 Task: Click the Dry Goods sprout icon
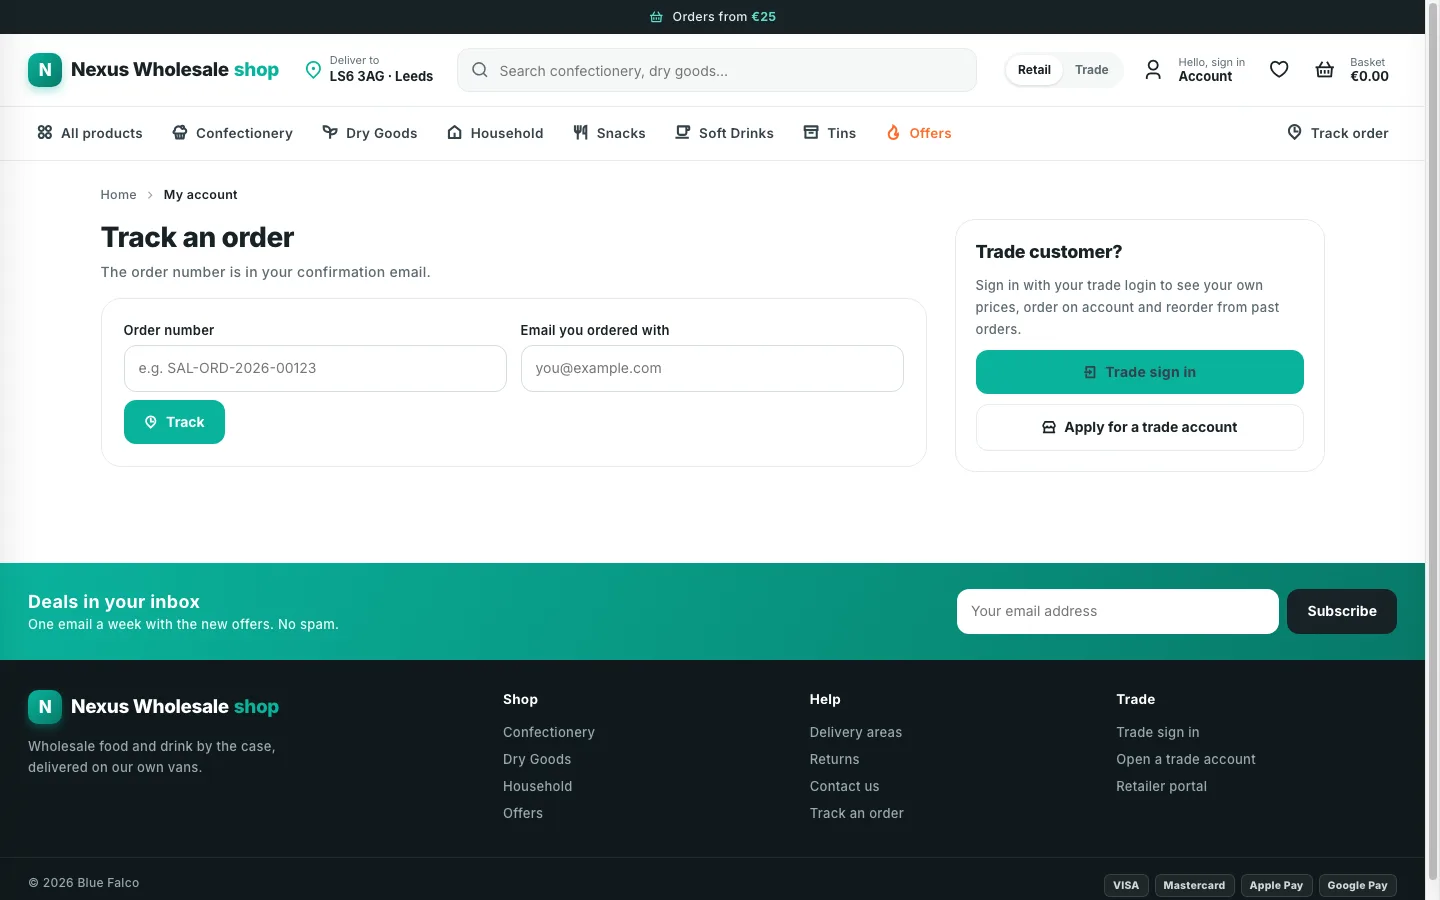tap(330, 132)
